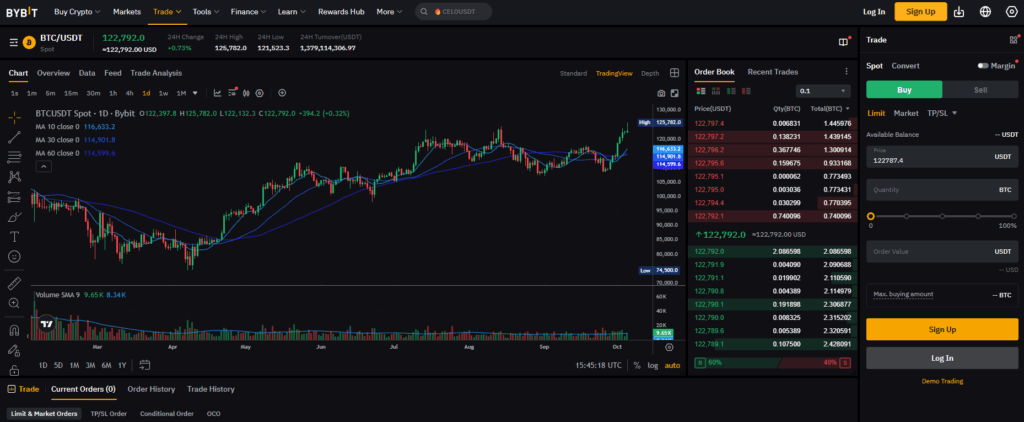Choose the text annotation tool
Viewport: 1024px width, 422px height.
point(14,237)
